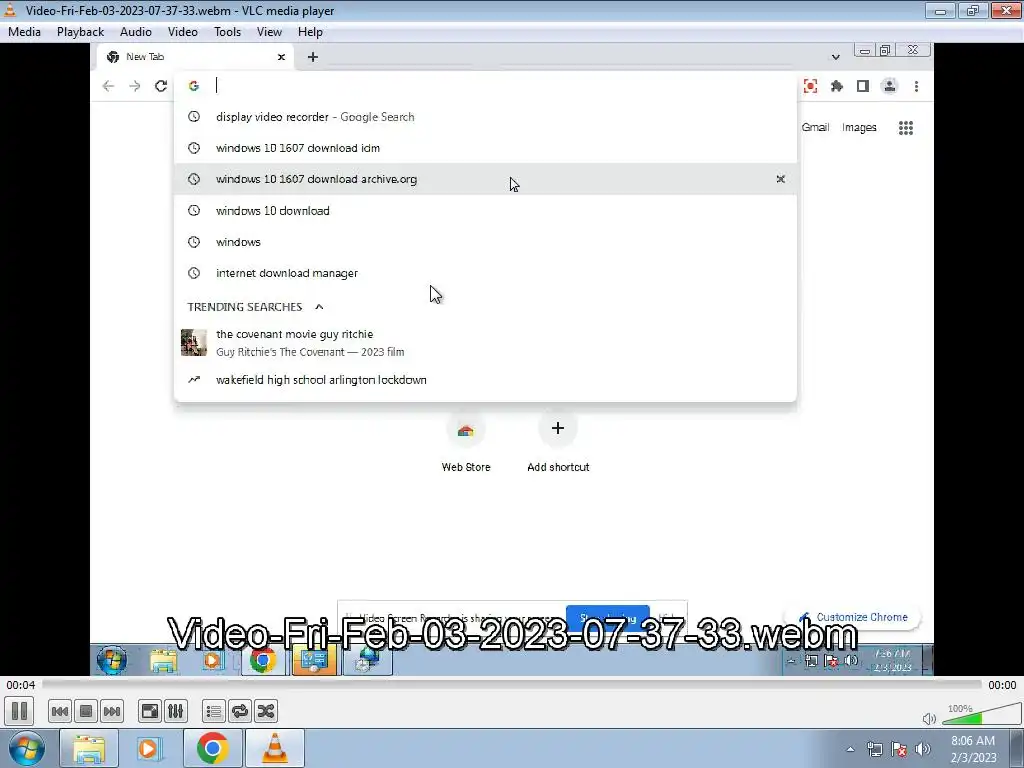This screenshot has height=768, width=1024.
Task: Open network status tray icon
Action: (874, 749)
